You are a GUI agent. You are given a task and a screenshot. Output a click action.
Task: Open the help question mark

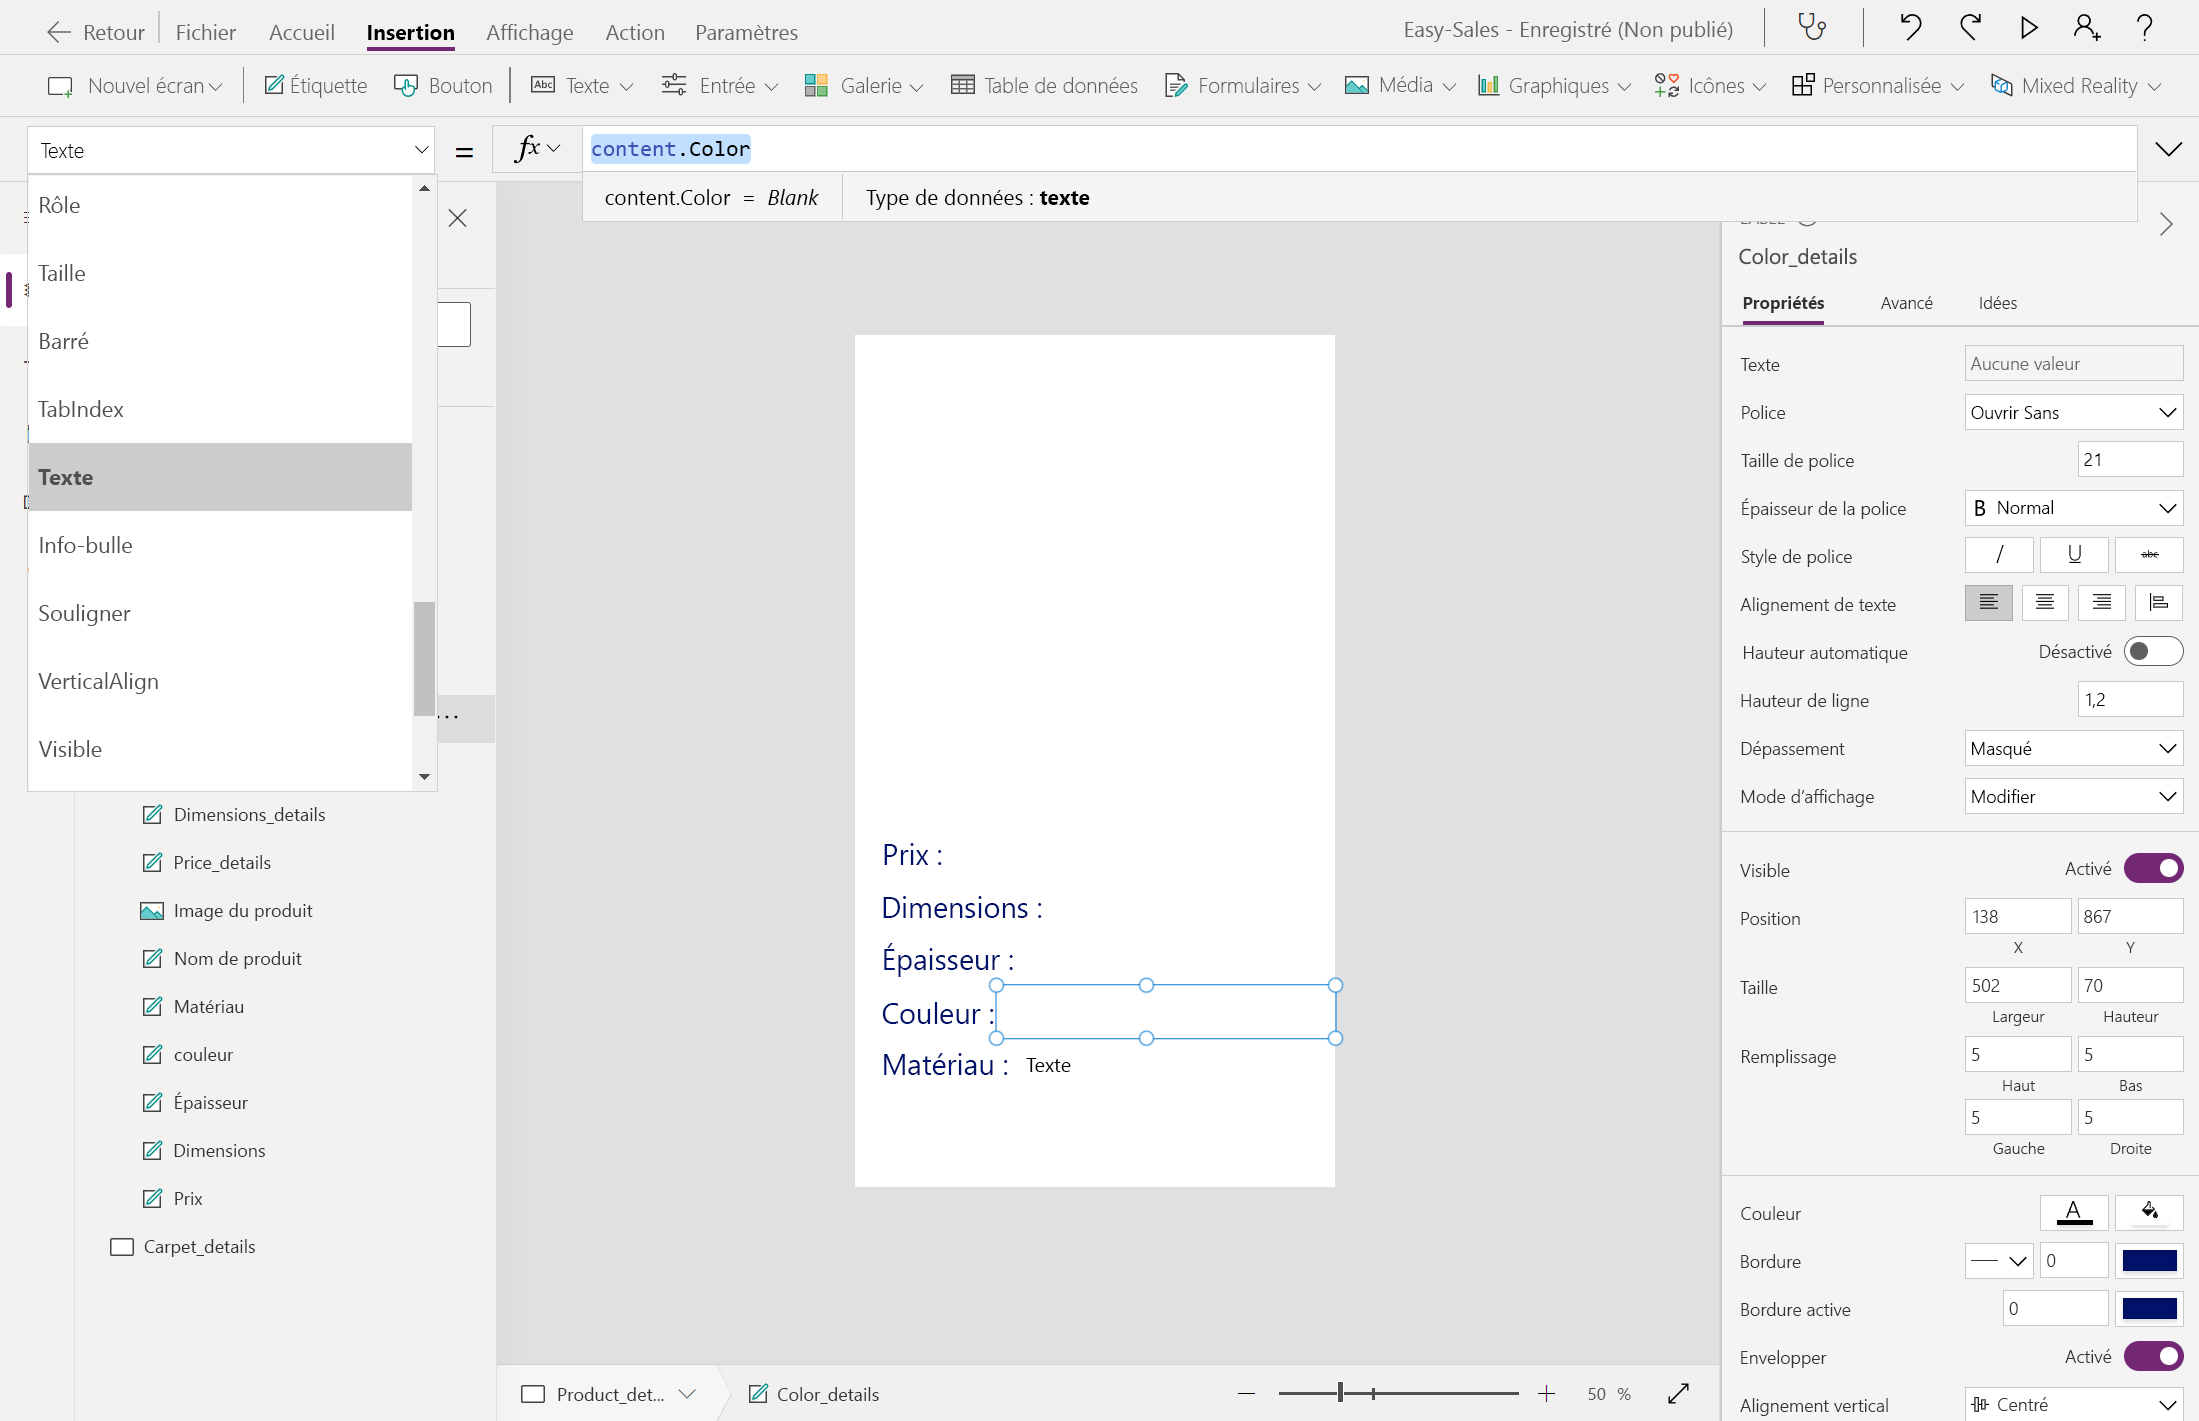click(x=2144, y=27)
